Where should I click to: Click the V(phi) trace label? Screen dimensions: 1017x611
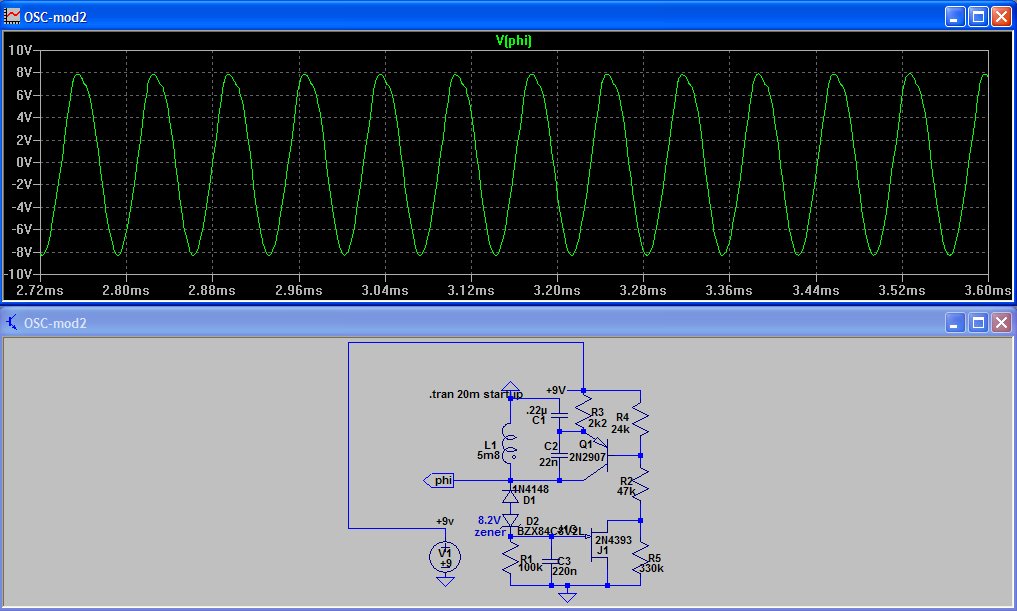[x=514, y=40]
